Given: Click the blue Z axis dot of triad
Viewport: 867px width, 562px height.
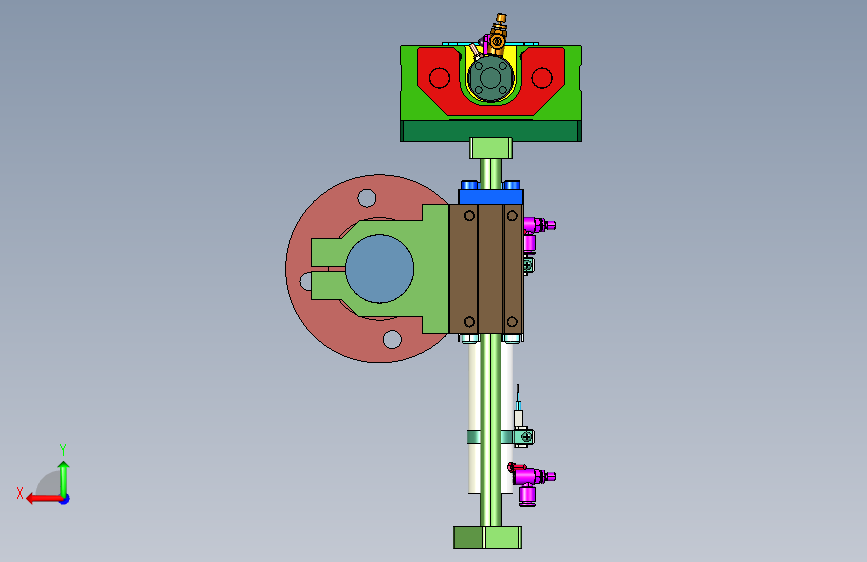Looking at the screenshot, I should coord(65,499).
